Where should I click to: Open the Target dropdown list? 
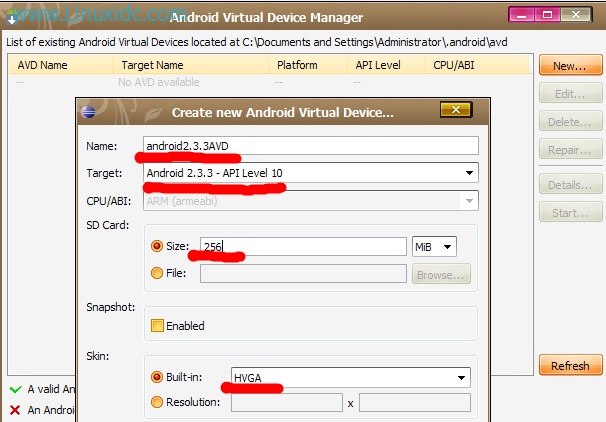click(x=469, y=173)
